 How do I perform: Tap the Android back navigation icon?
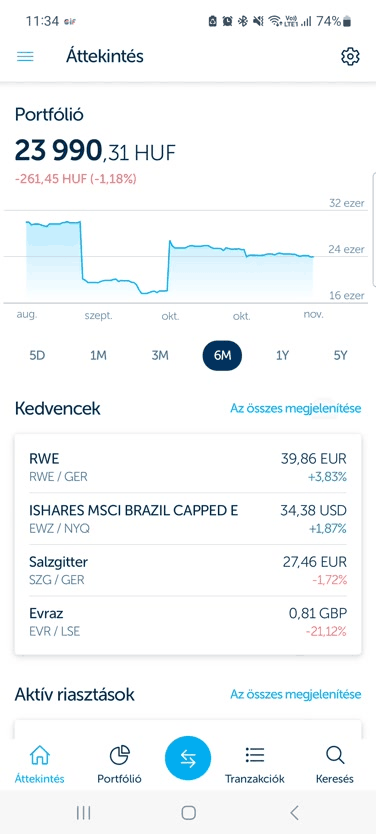tap(294, 812)
